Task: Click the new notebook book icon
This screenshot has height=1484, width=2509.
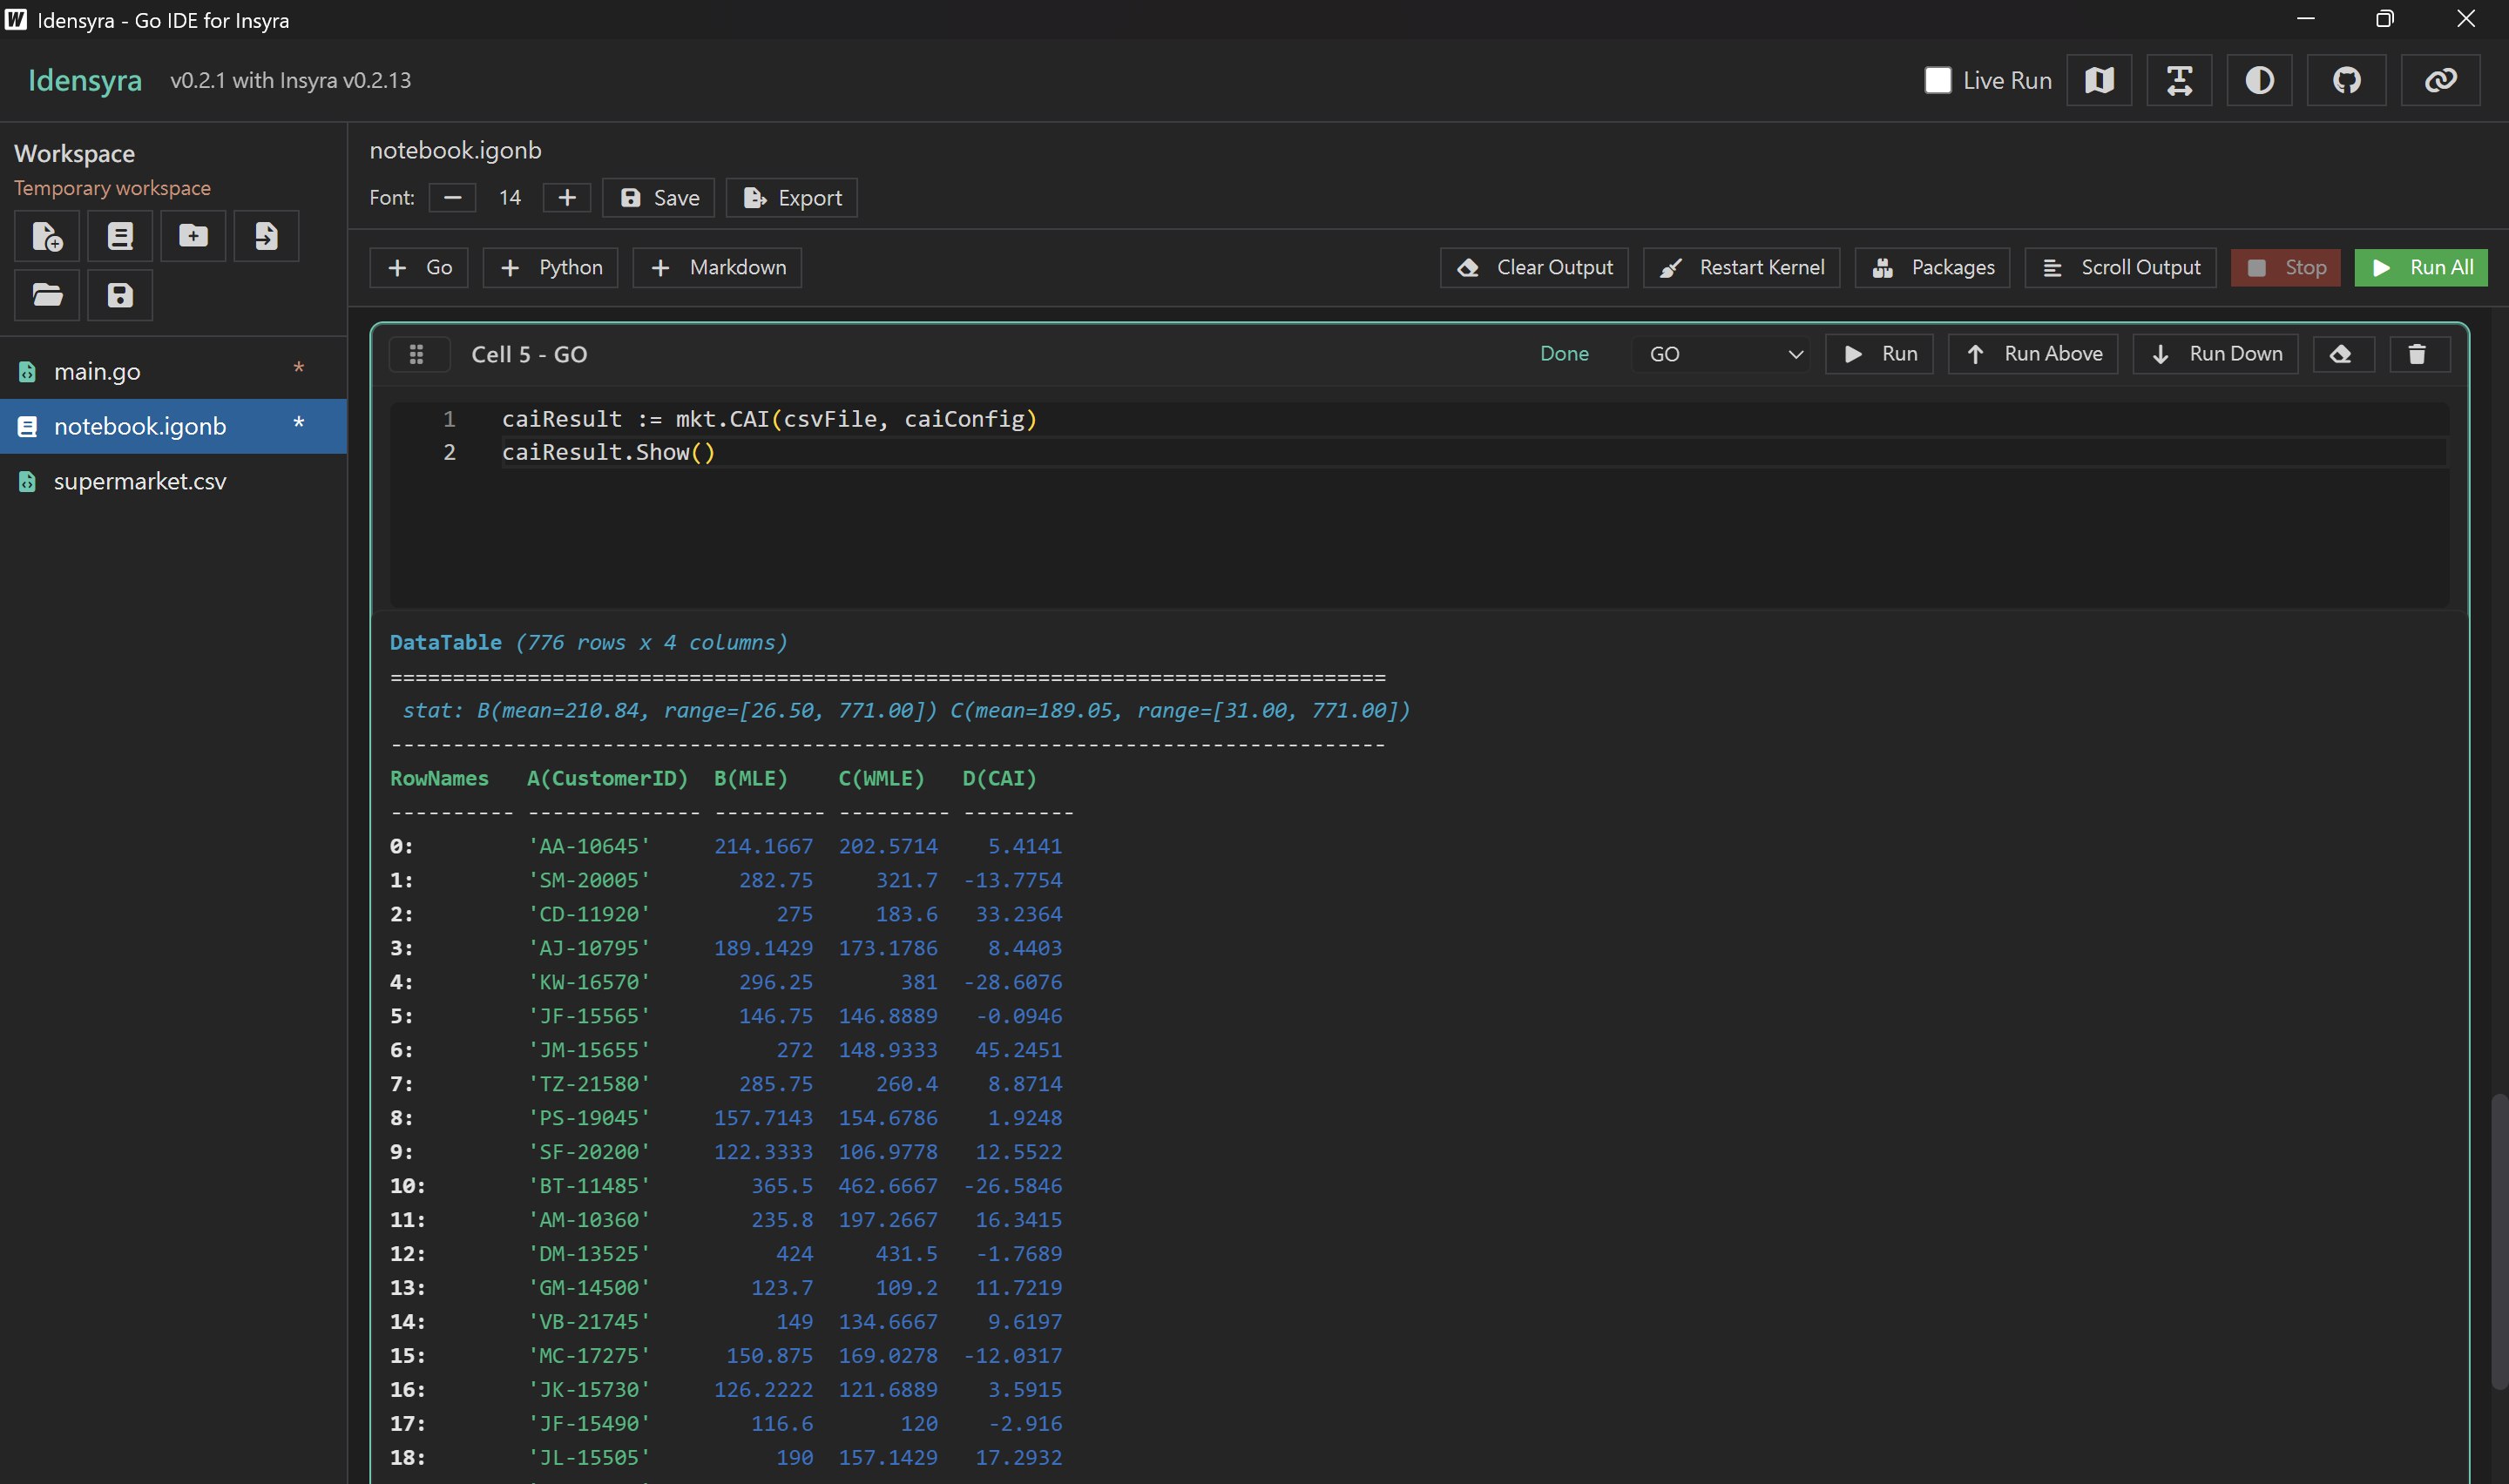Action: click(120, 236)
